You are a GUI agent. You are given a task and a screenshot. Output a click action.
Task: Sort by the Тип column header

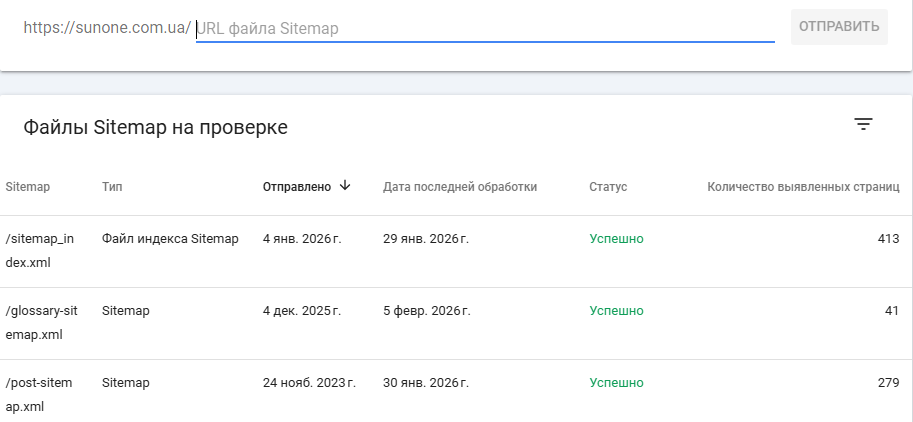(113, 187)
